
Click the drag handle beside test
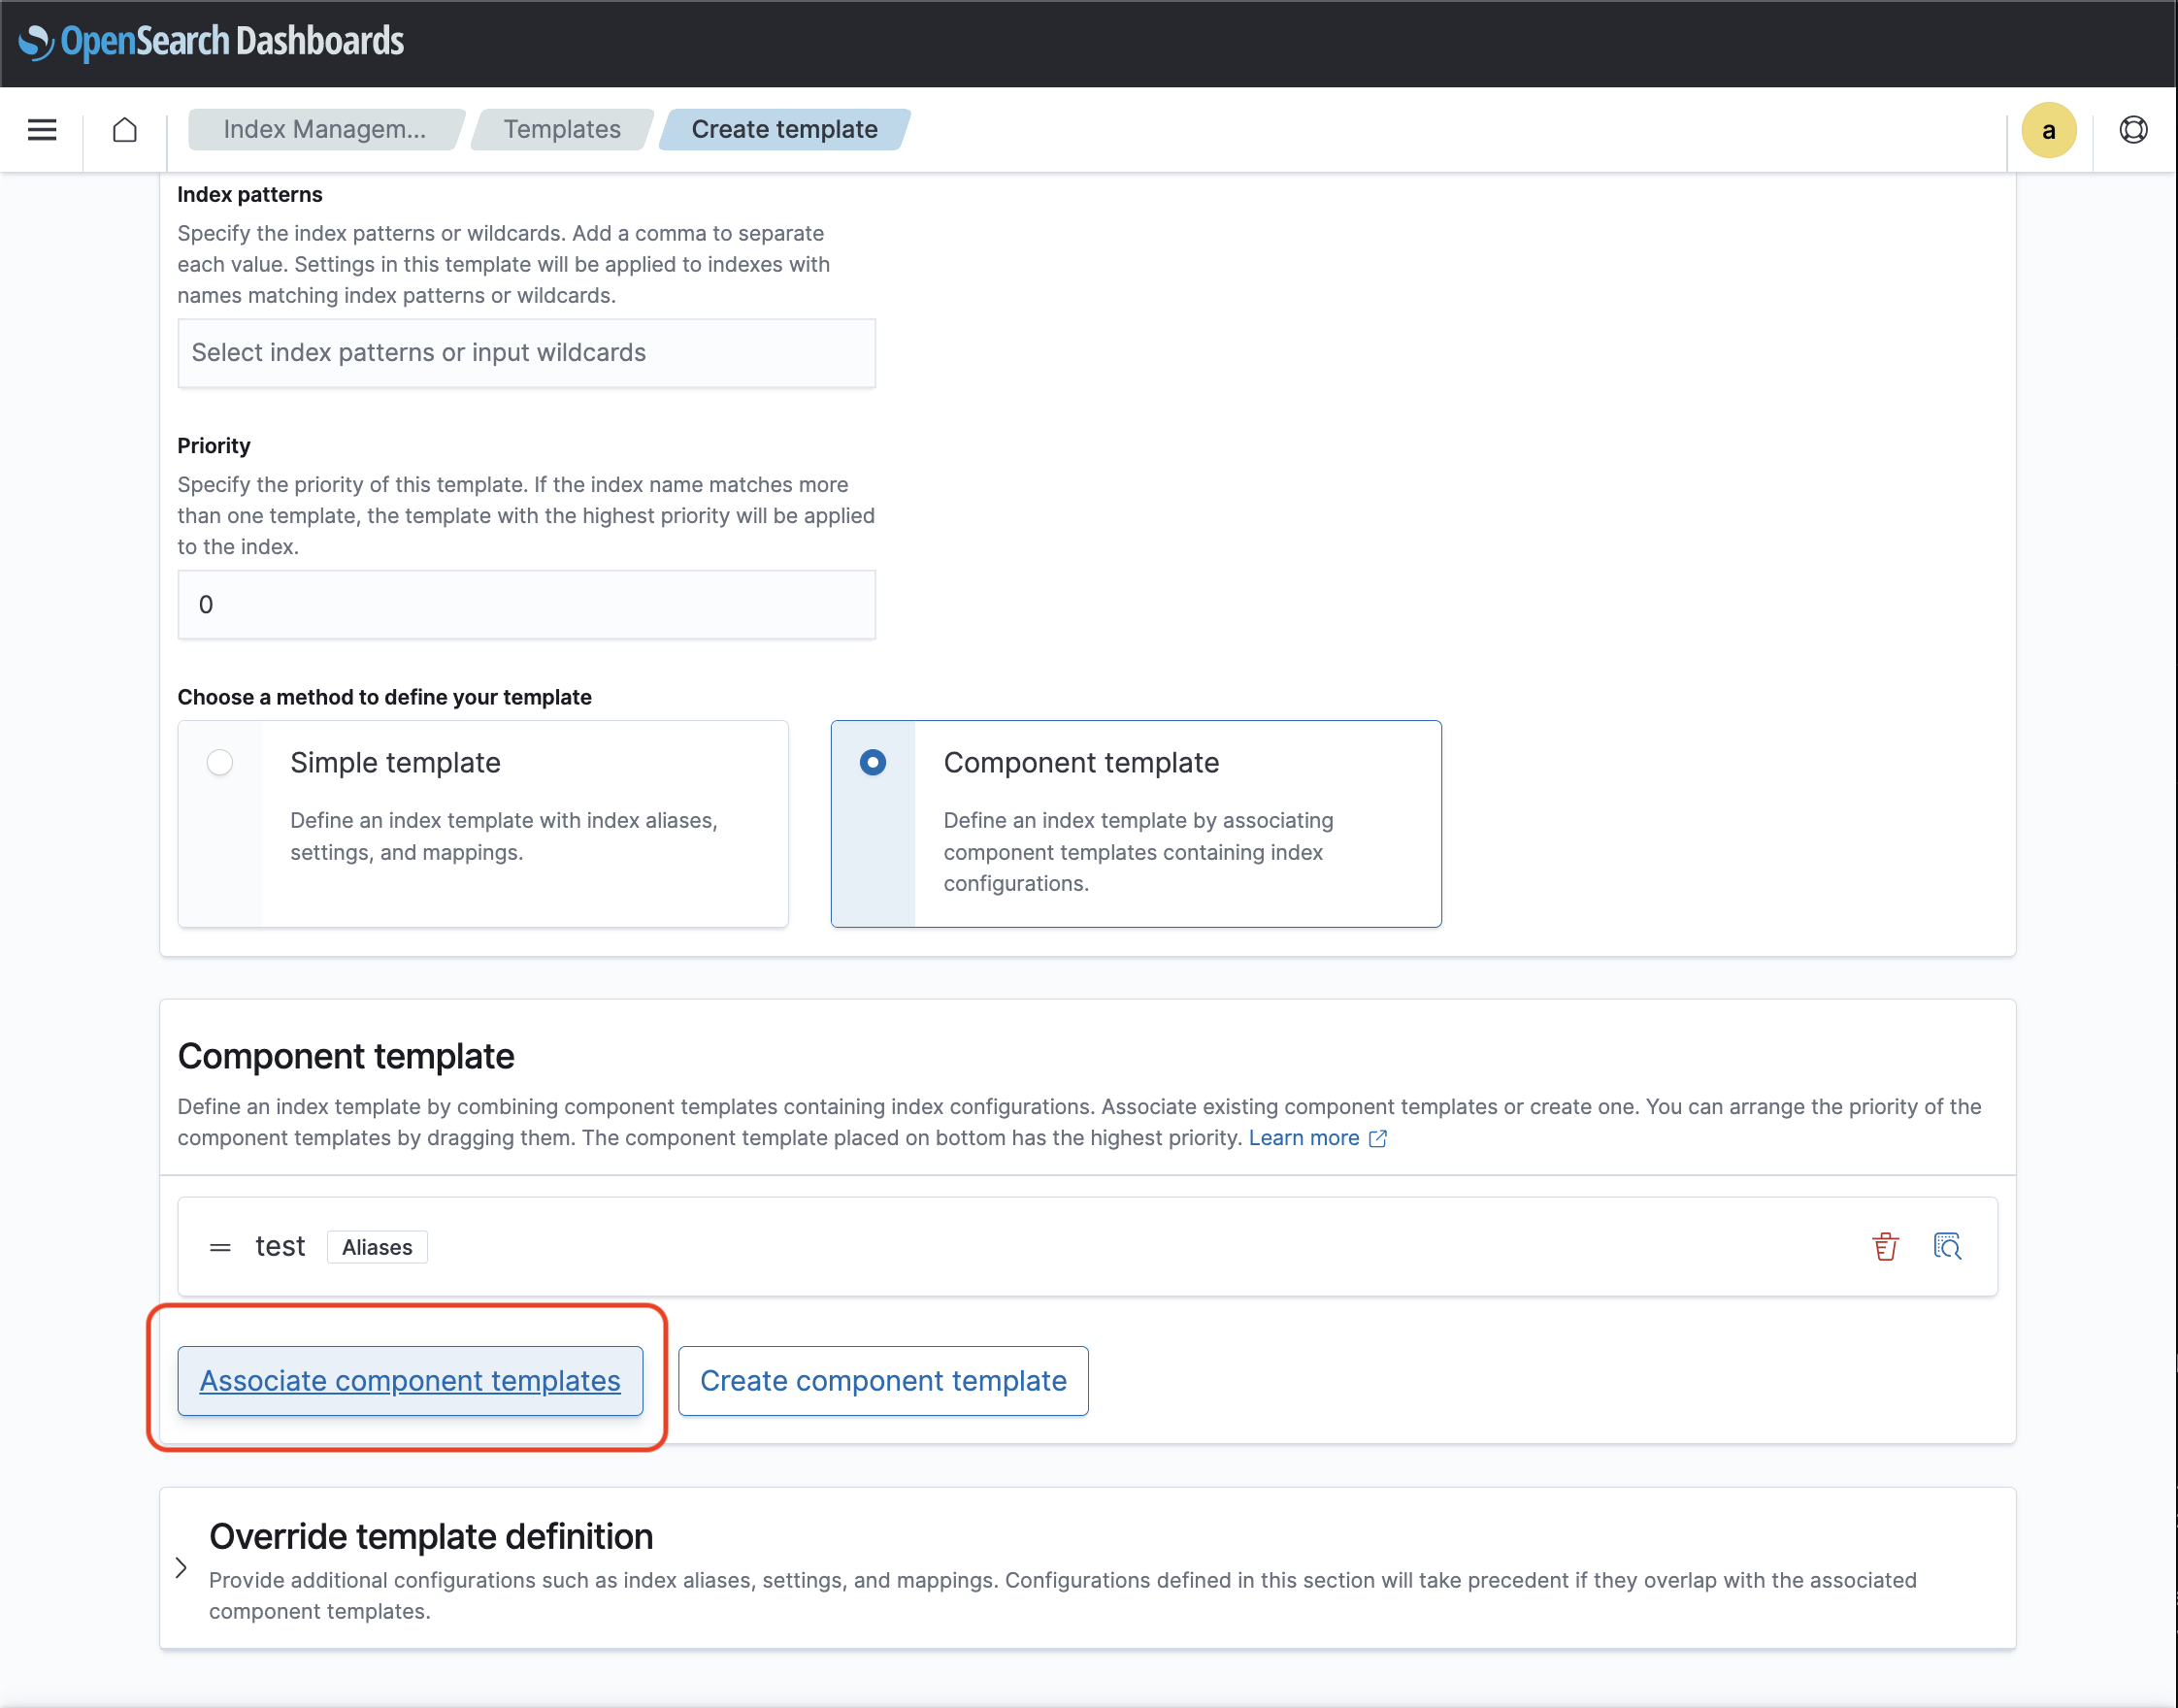220,1246
